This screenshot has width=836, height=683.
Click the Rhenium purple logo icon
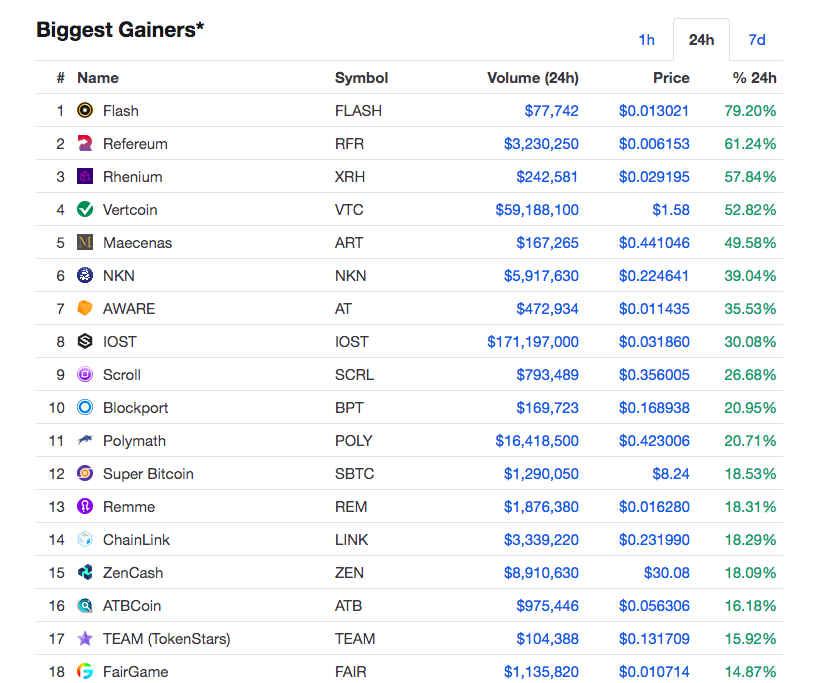coord(85,176)
